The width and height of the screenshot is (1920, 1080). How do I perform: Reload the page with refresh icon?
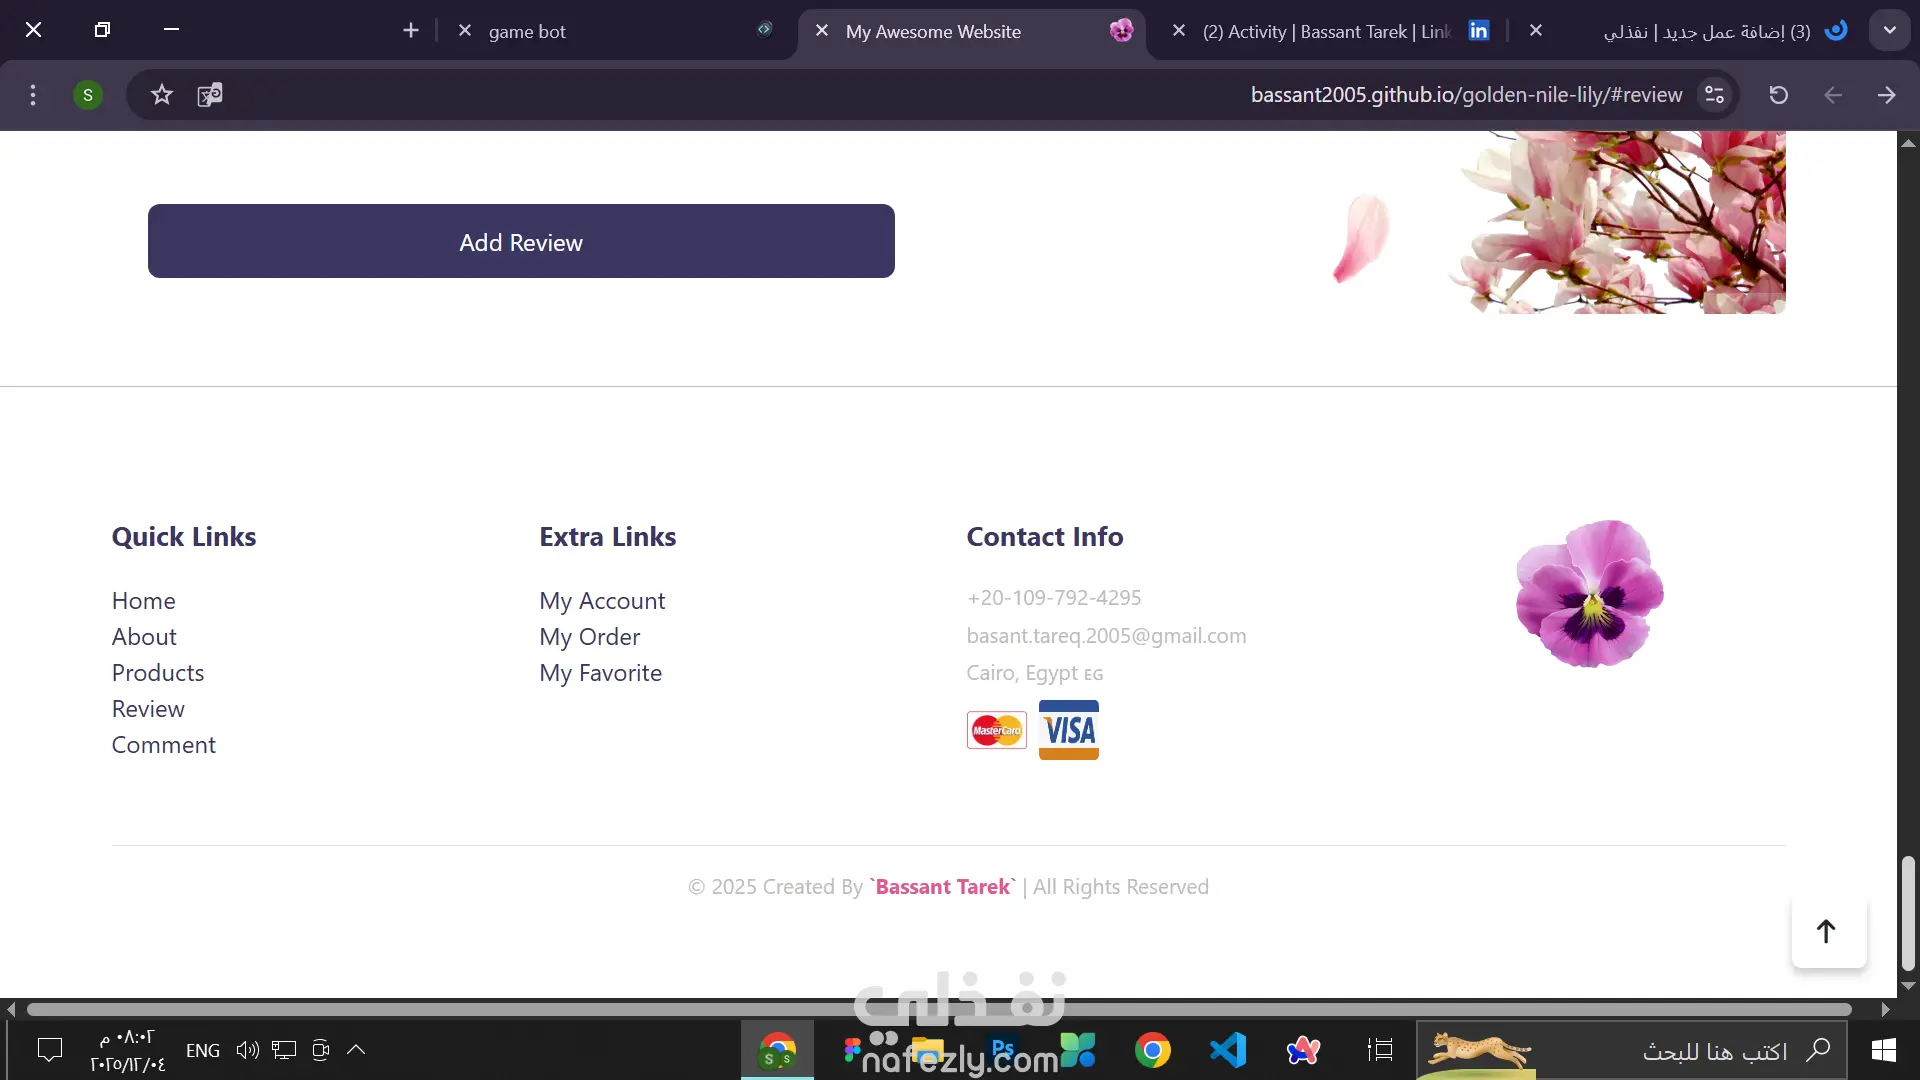[1778, 95]
